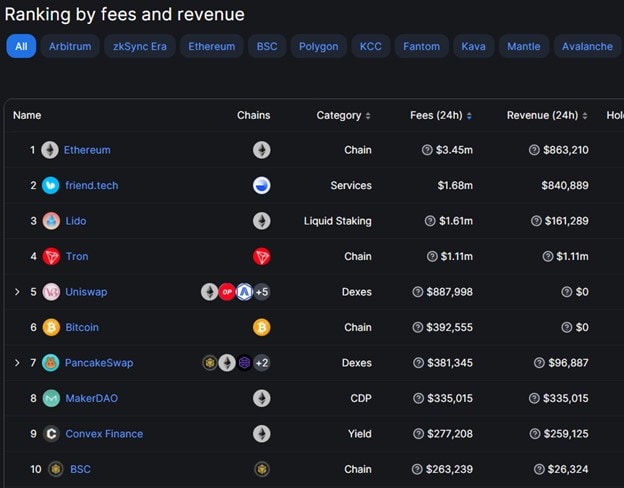This screenshot has width=624, height=488.
Task: Click the help icon beside Ethereum's $3.45m fees
Action: click(x=427, y=150)
